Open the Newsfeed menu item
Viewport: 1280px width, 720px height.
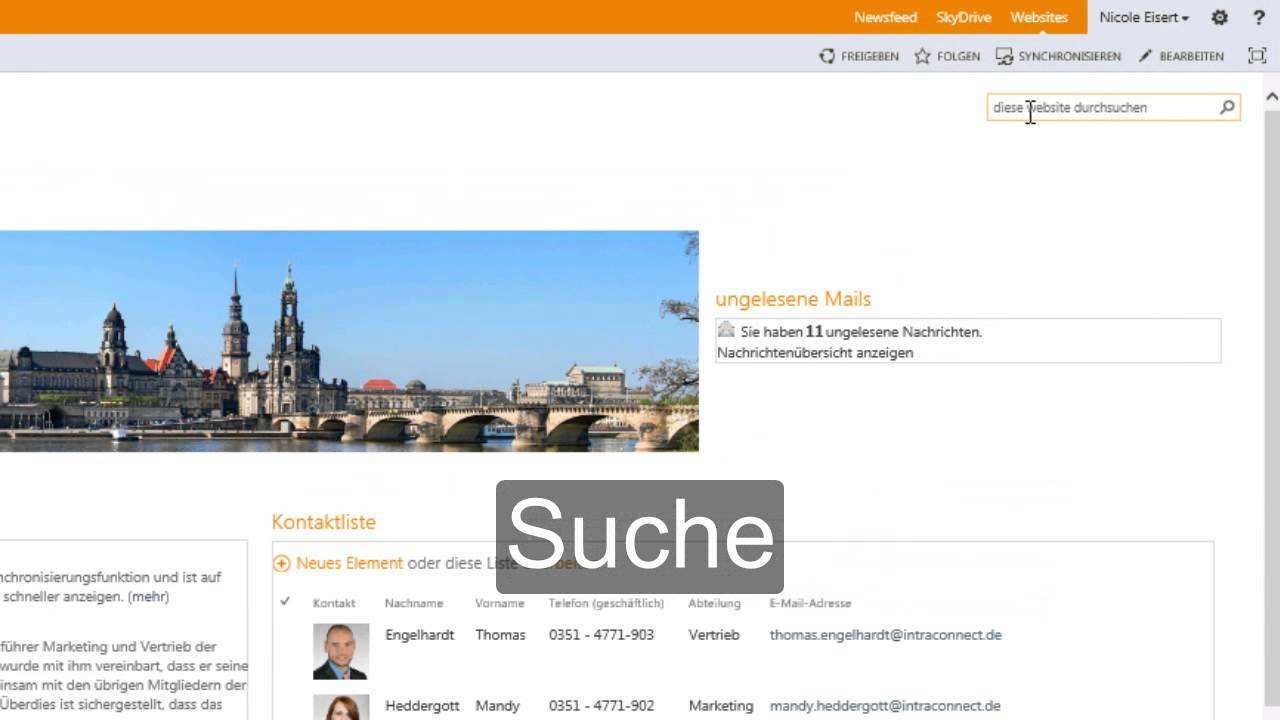pos(885,17)
